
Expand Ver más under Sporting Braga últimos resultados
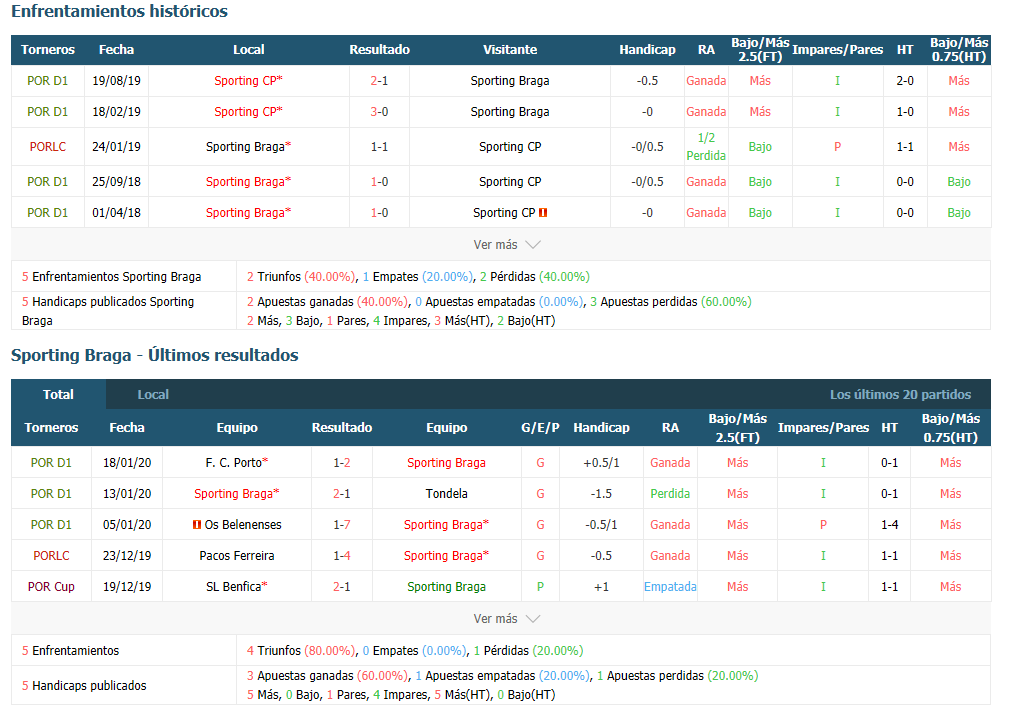pos(507,619)
